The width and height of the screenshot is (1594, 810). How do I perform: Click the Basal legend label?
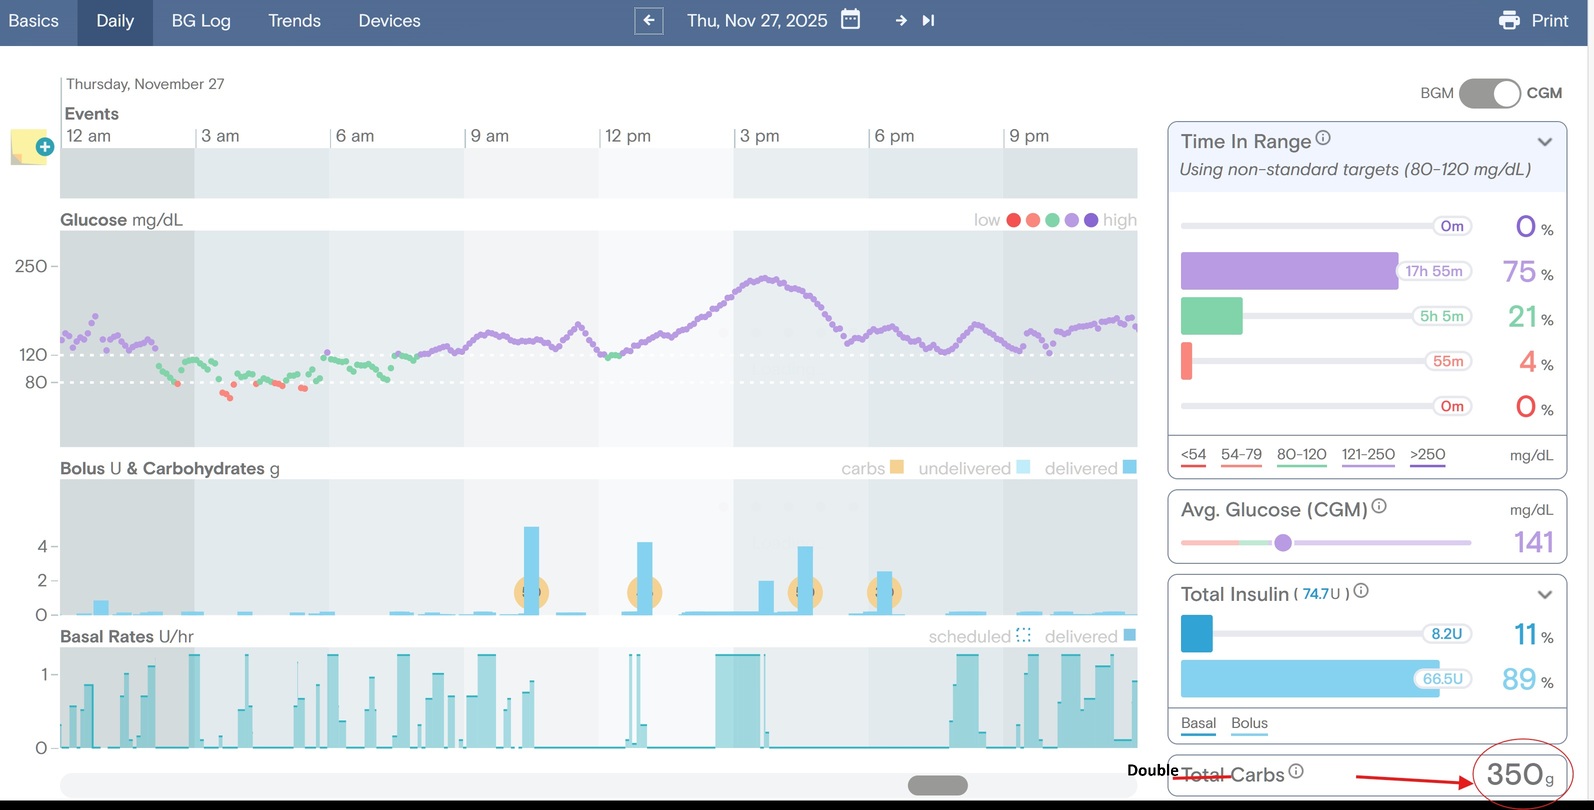(x=1199, y=723)
